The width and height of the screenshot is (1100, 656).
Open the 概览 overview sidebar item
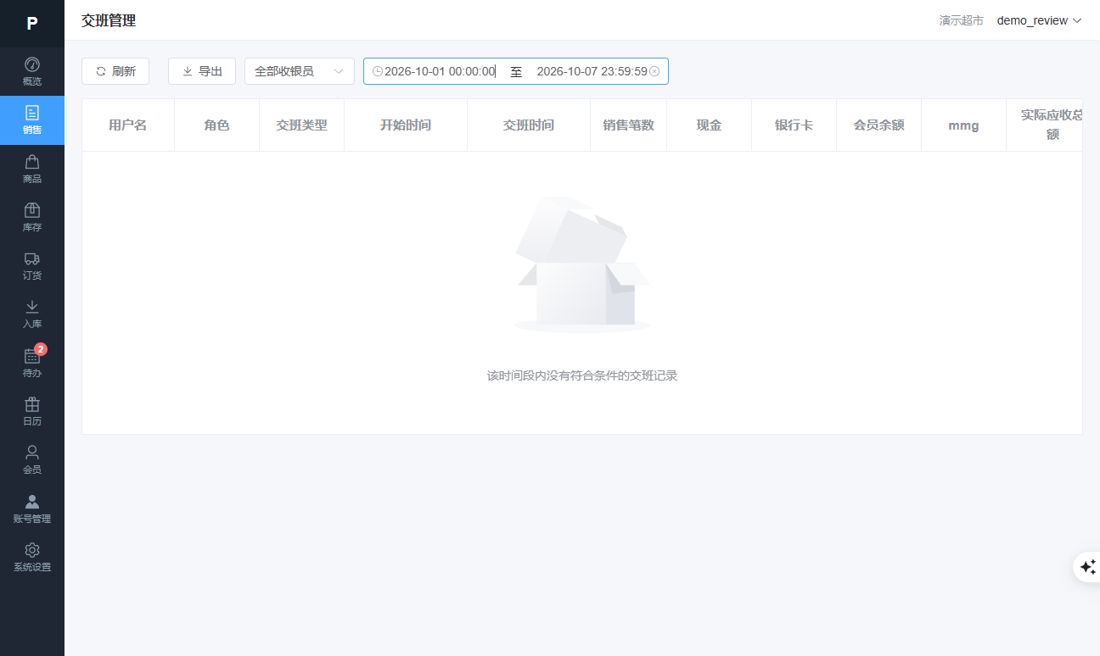tap(32, 72)
